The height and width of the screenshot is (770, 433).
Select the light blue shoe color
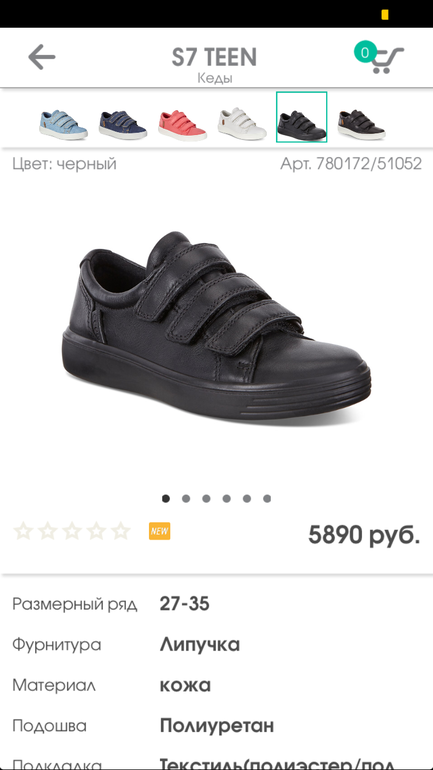click(x=63, y=125)
